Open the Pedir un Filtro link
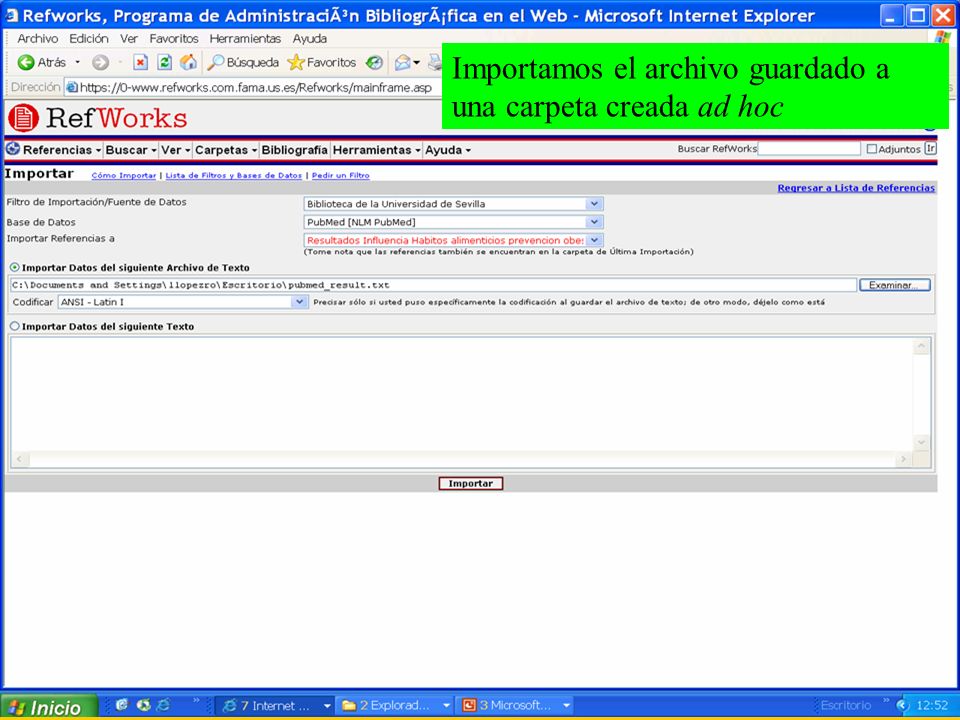The width and height of the screenshot is (960, 720). pyautogui.click(x=340, y=176)
